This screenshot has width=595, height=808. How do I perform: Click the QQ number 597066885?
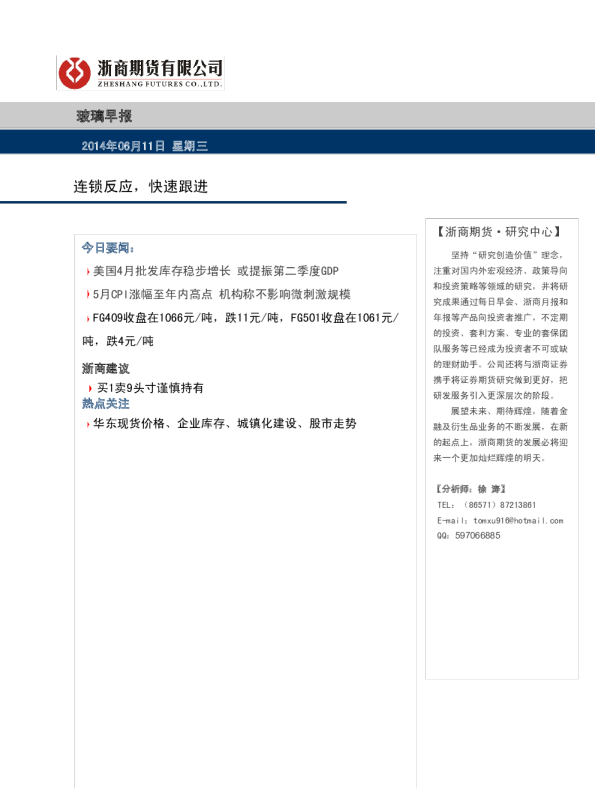pos(478,535)
